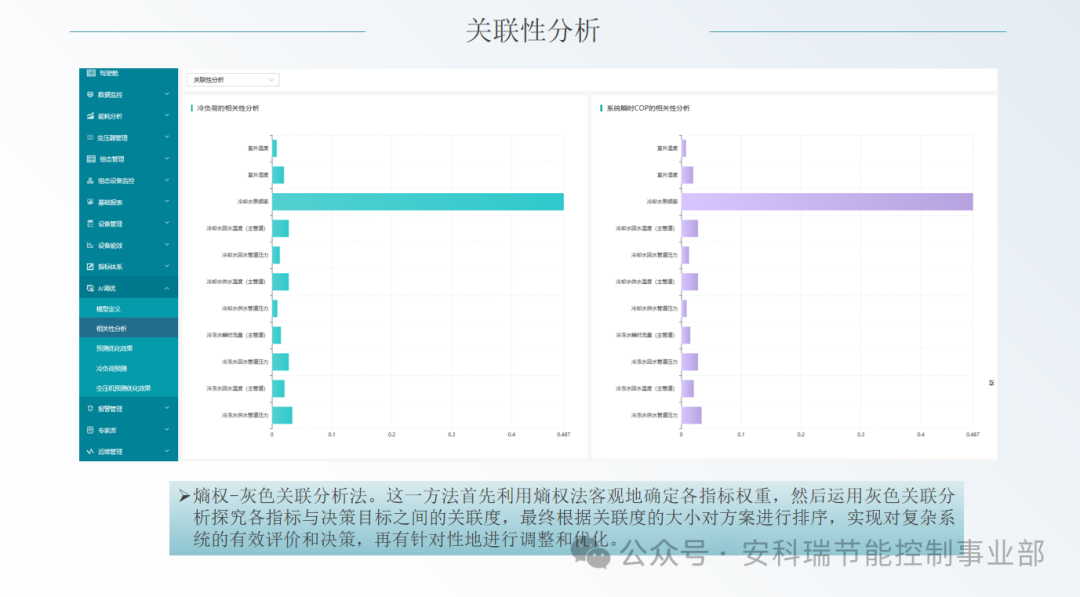Click the 报警管理 bell icon
This screenshot has height=597, width=1080.
(x=90, y=408)
